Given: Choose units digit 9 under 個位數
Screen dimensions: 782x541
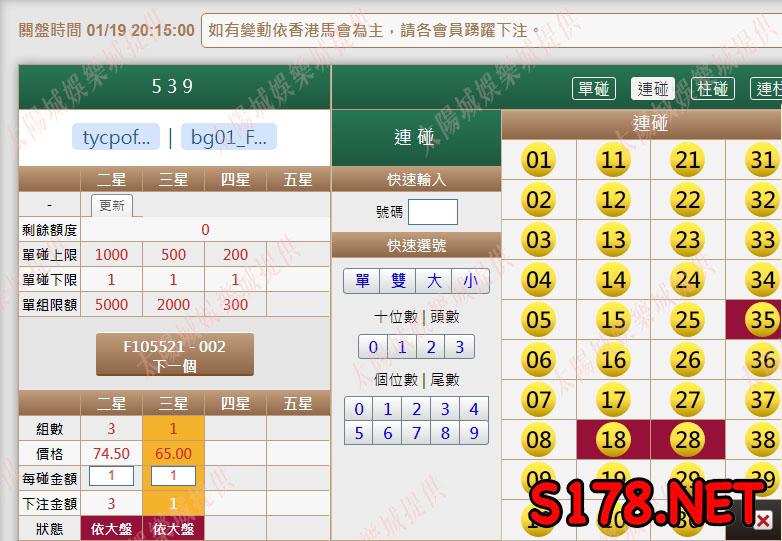Looking at the screenshot, I should click(x=474, y=432).
